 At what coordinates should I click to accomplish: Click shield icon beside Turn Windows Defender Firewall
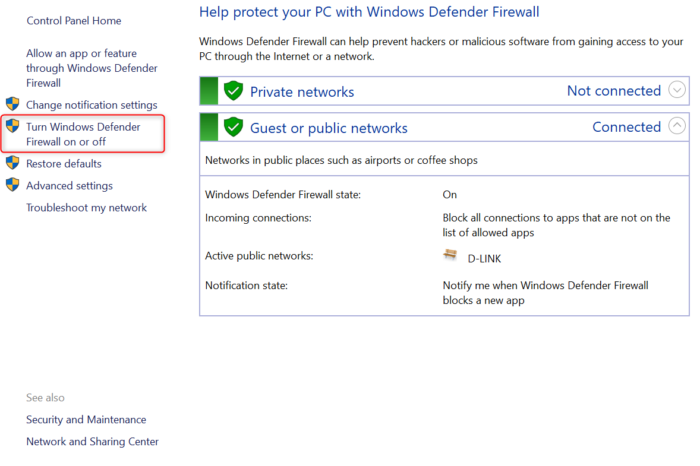12,126
